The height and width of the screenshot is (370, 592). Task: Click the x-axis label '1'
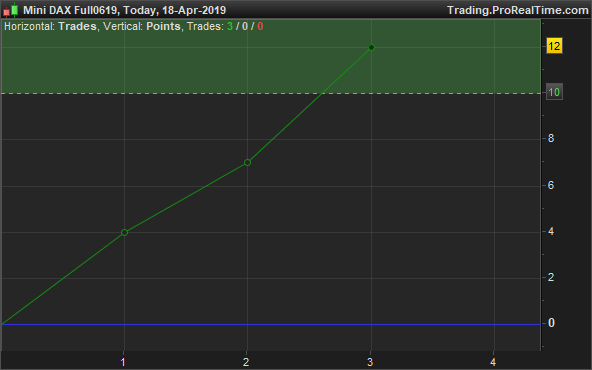[x=123, y=362]
